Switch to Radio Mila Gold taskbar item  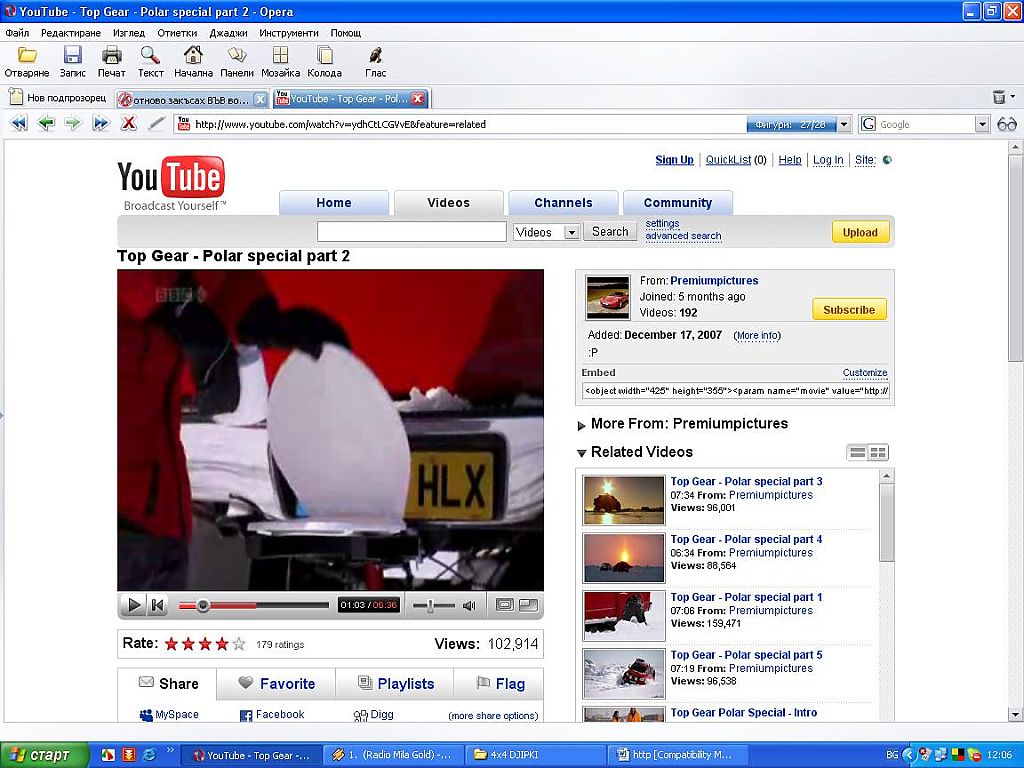[393, 755]
